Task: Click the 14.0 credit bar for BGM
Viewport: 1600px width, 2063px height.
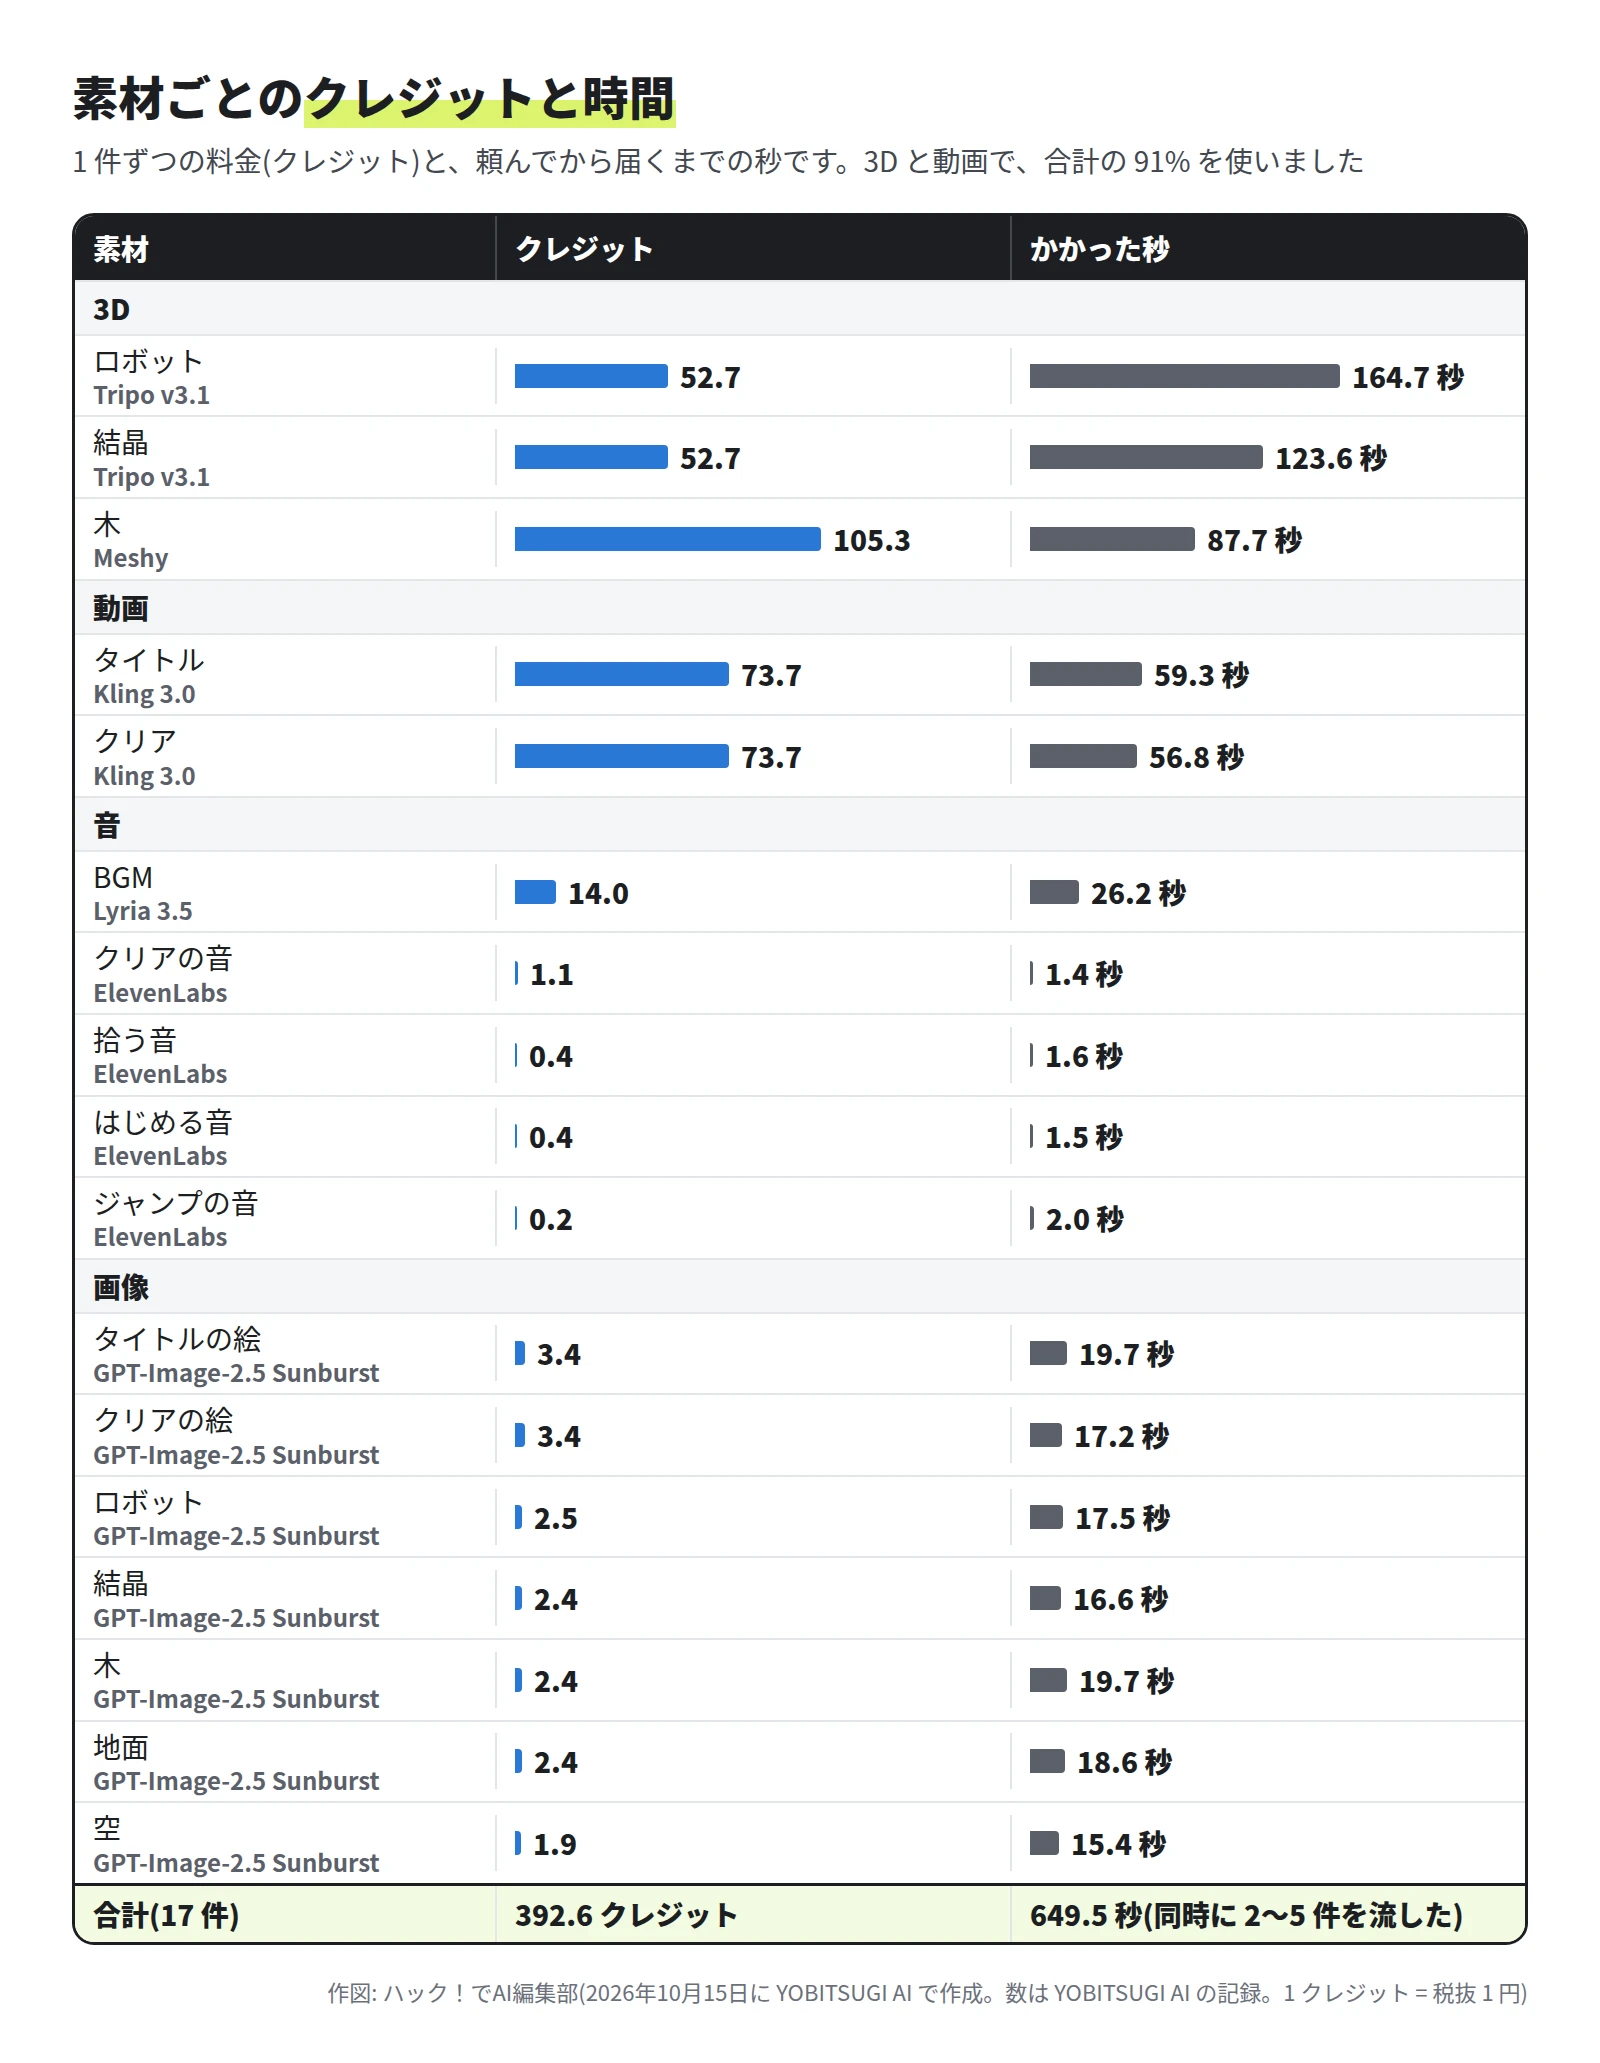Action: (535, 893)
